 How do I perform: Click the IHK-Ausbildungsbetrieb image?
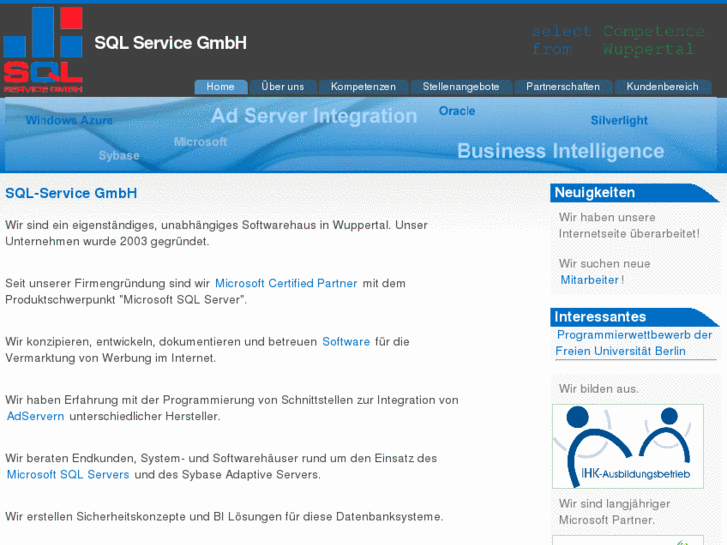click(x=628, y=446)
